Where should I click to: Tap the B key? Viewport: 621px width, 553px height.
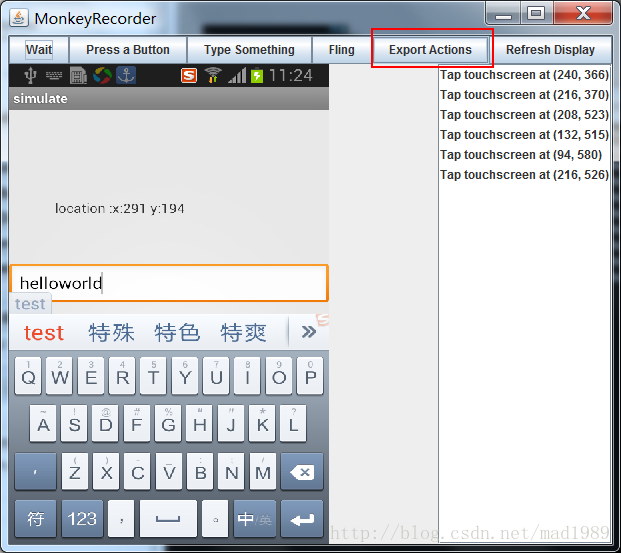click(x=200, y=471)
